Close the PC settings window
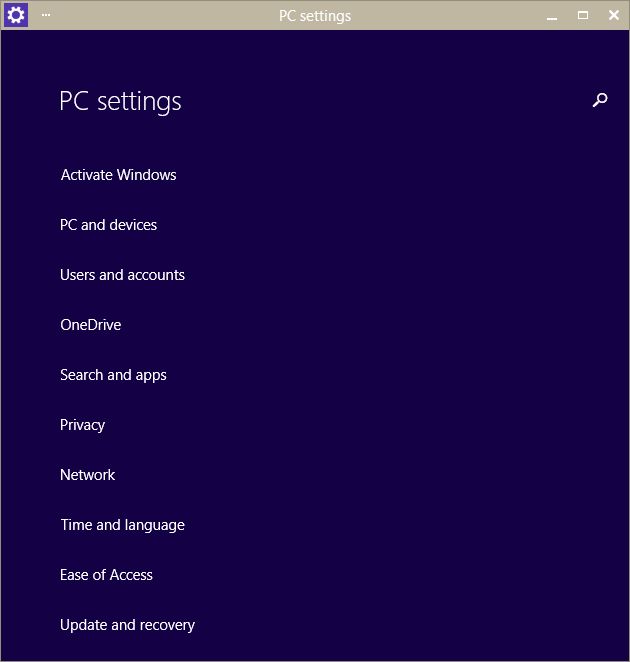Image resolution: width=630 pixels, height=662 pixels. click(x=614, y=16)
